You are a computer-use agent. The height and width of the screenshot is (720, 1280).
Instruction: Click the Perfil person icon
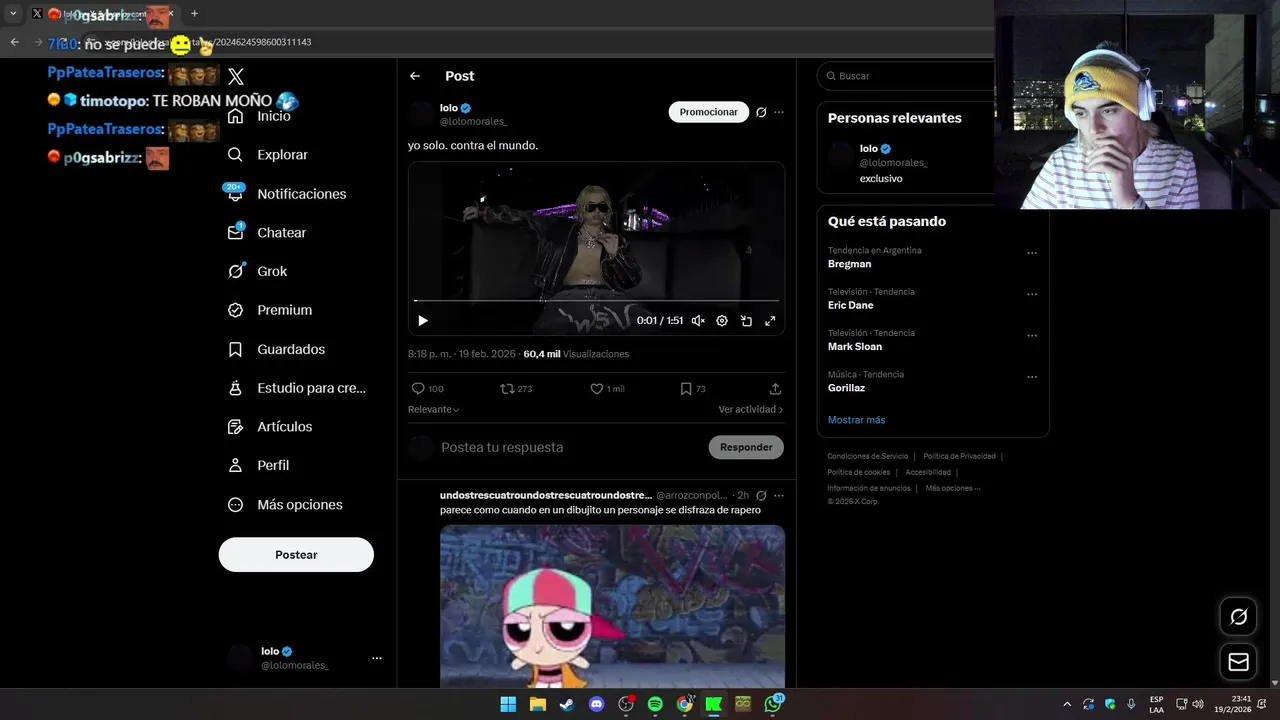[x=235, y=466]
